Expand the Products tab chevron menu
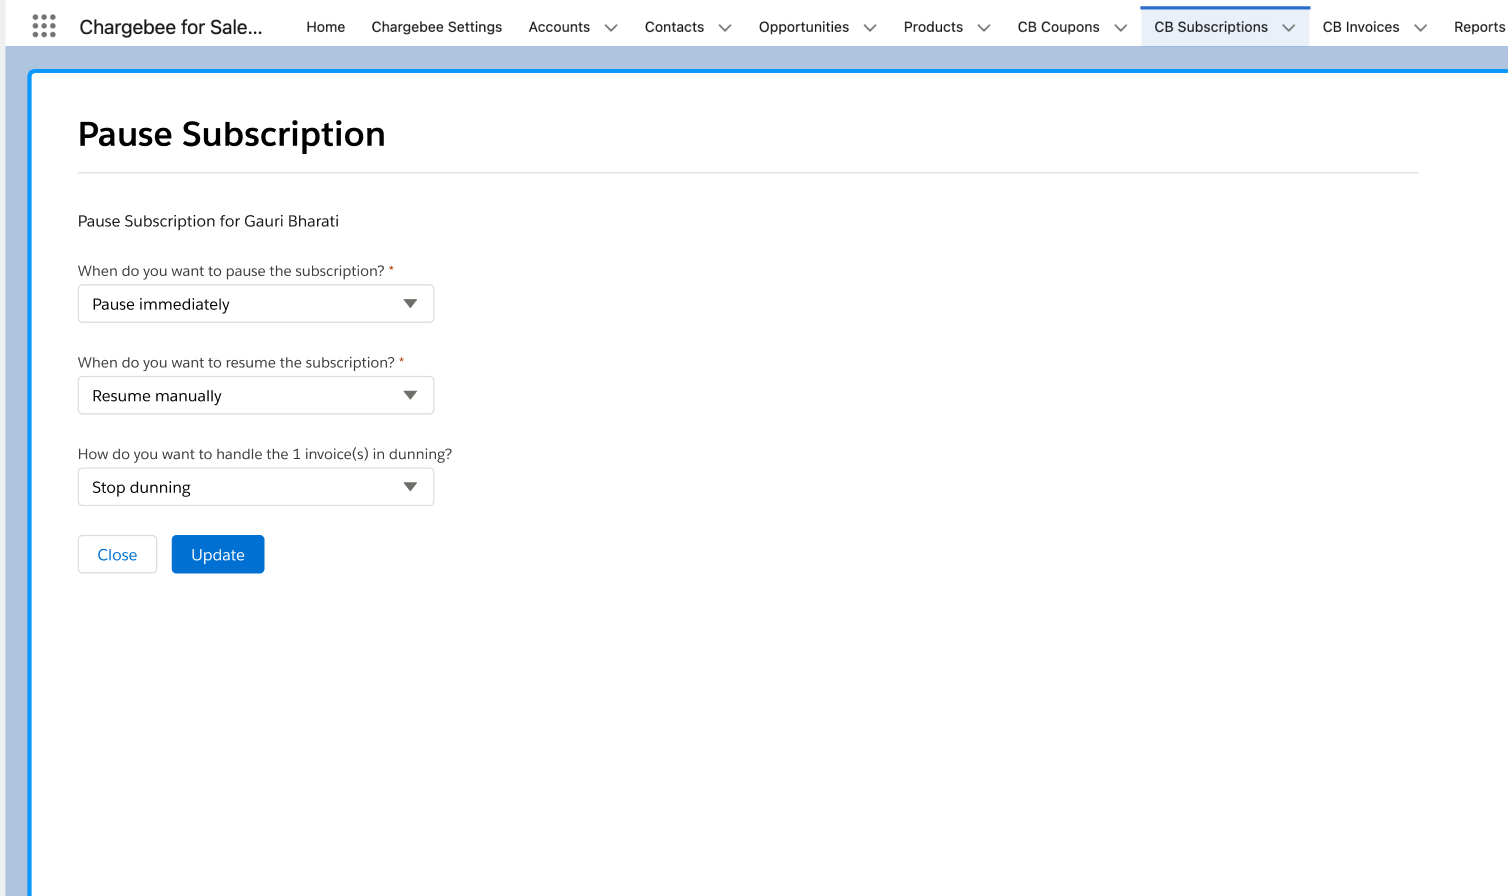 [x=984, y=28]
